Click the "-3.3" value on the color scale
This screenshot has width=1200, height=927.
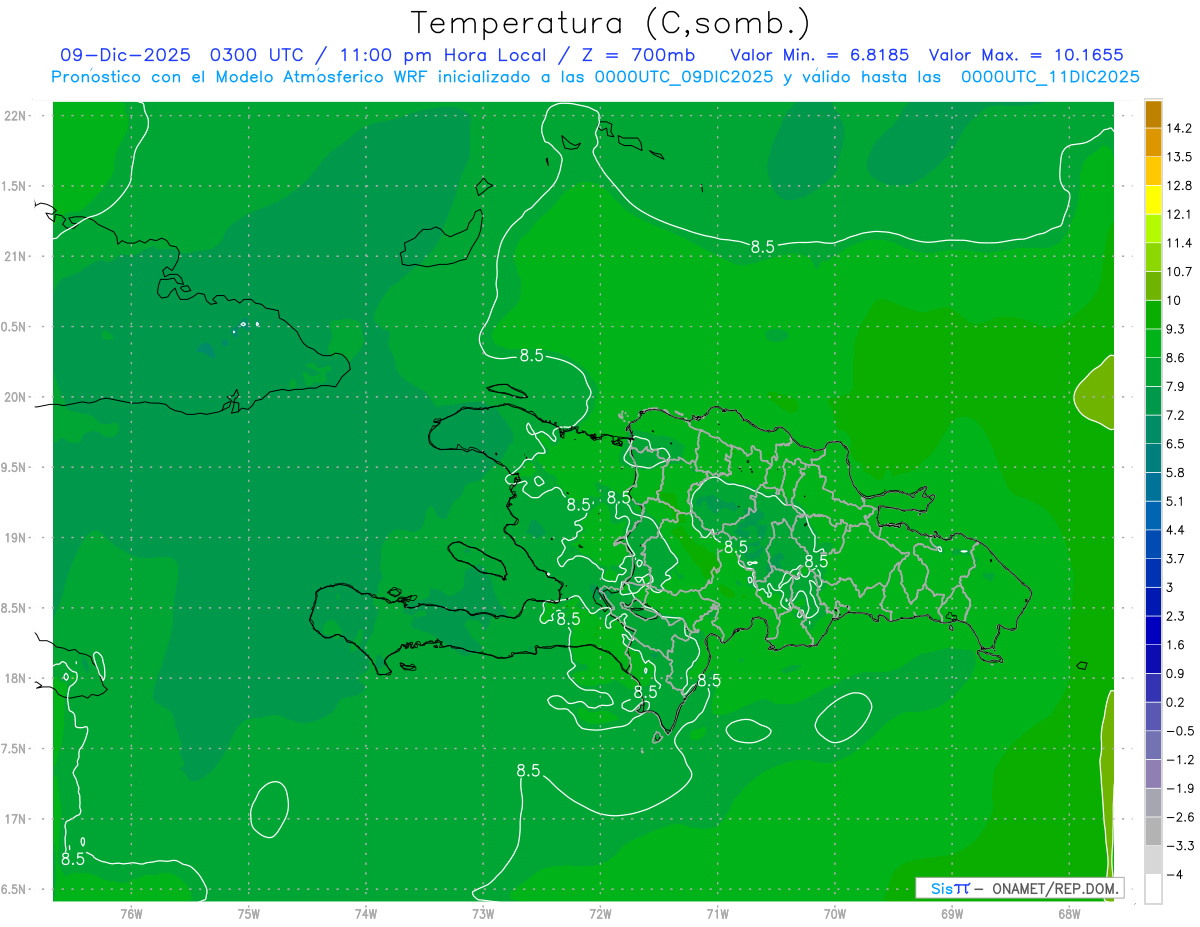(1180, 846)
